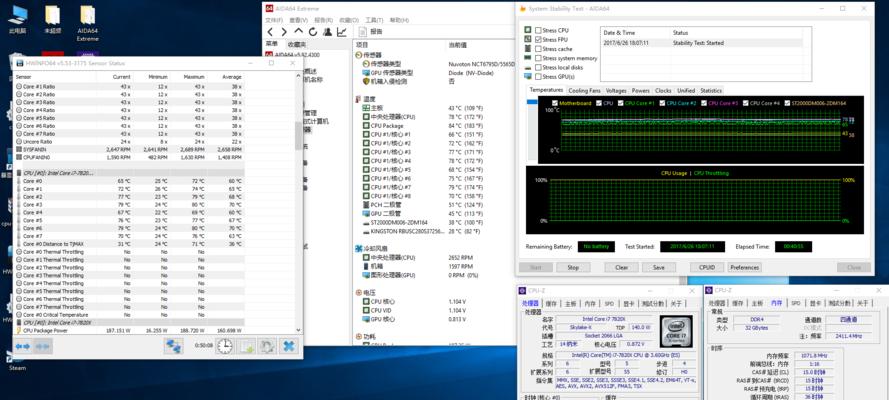This screenshot has height=400, width=889.
Task: Click the HWiNFO64 vertical scrollbar thumb
Action: tap(299, 135)
